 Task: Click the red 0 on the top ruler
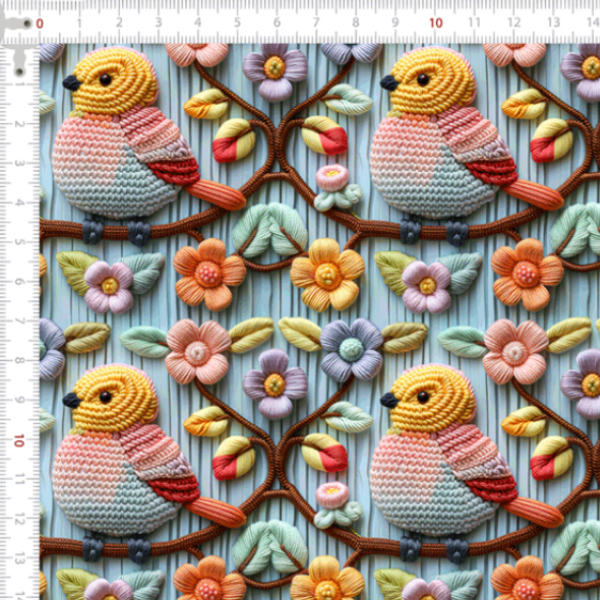point(40,23)
